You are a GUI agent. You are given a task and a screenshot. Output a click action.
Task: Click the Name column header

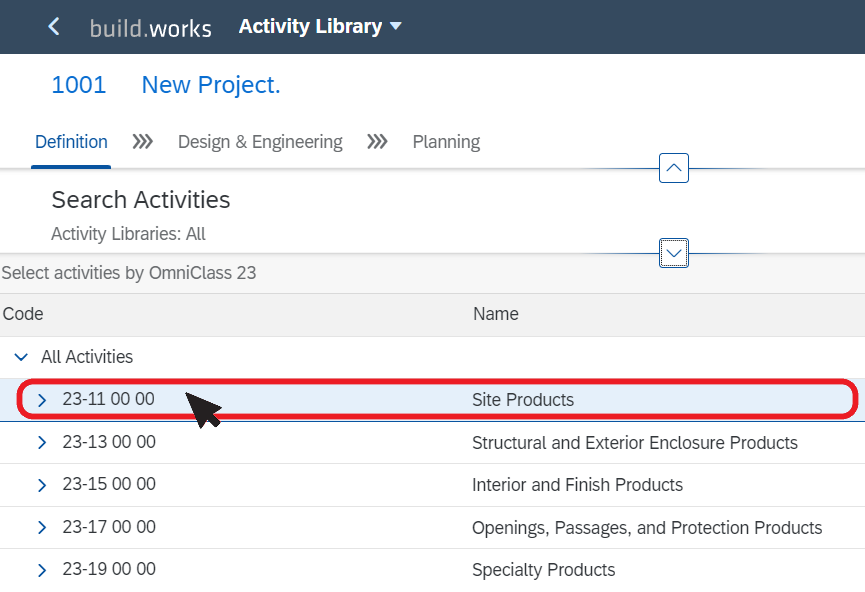(x=495, y=314)
